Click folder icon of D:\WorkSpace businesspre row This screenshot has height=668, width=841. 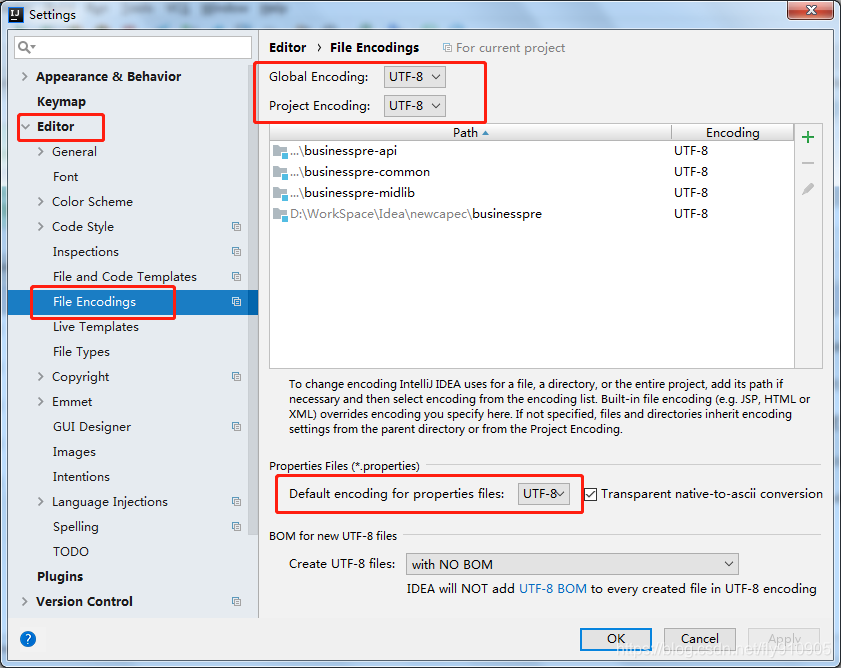[x=280, y=214]
